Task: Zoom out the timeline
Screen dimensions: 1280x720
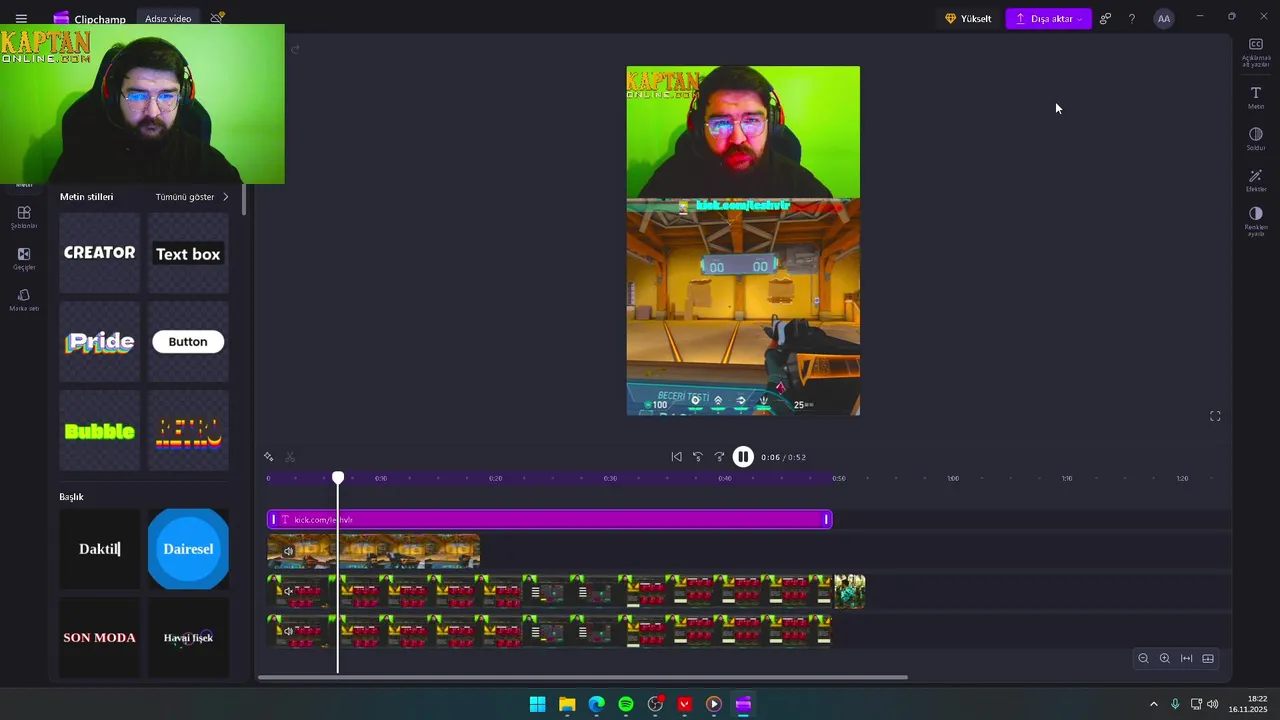Action: [x=1143, y=658]
